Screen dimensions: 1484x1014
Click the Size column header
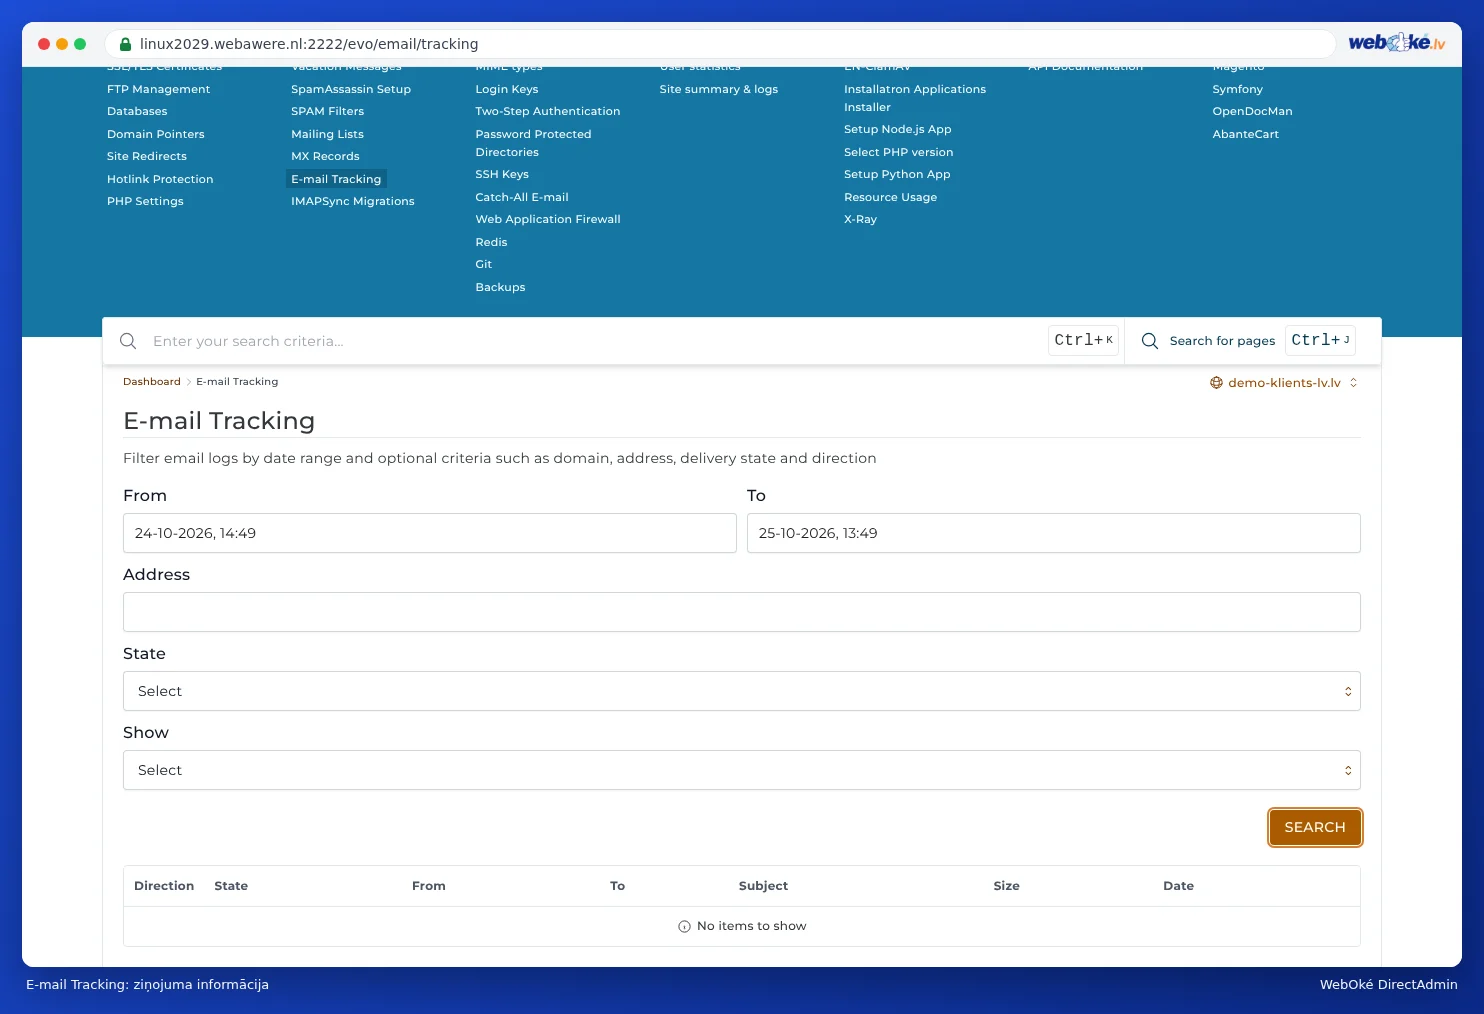pyautogui.click(x=1006, y=886)
